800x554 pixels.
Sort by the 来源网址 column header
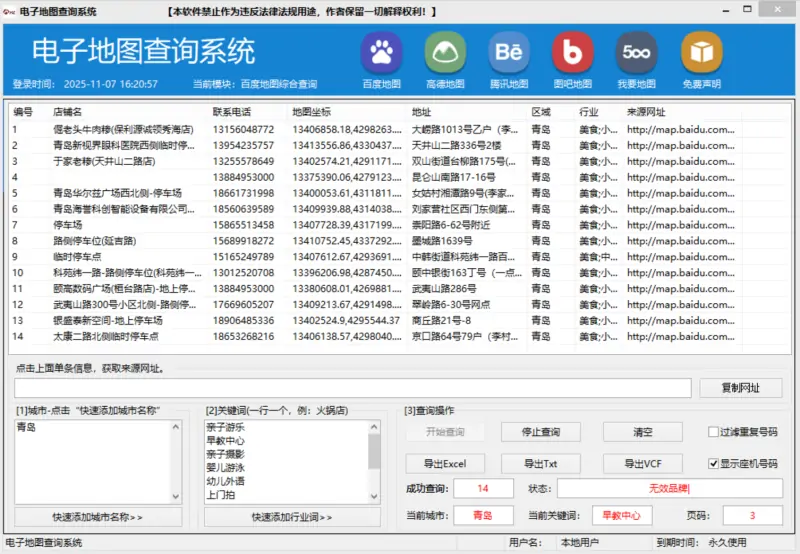646,112
